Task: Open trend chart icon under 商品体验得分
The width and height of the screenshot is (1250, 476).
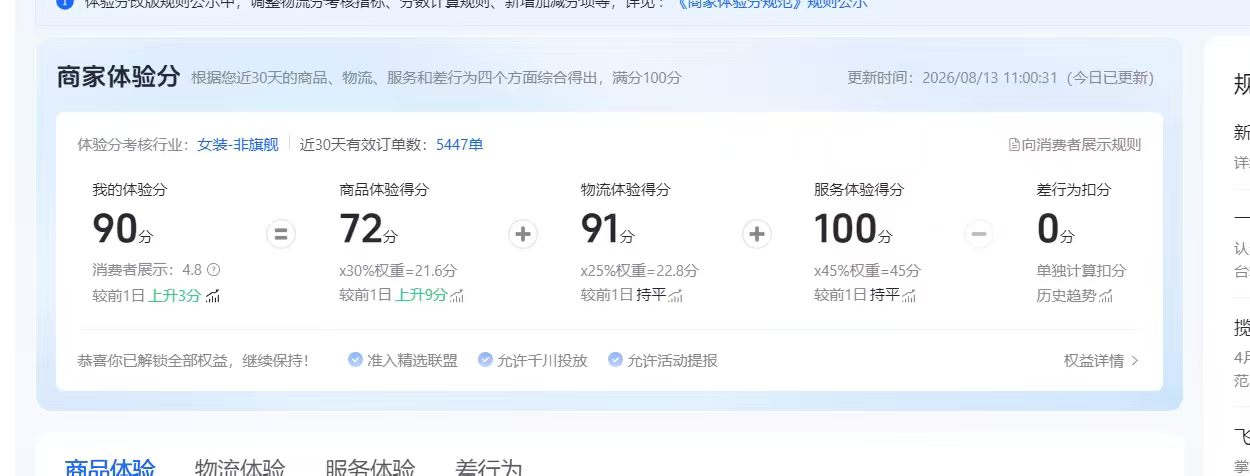Action: [457, 296]
